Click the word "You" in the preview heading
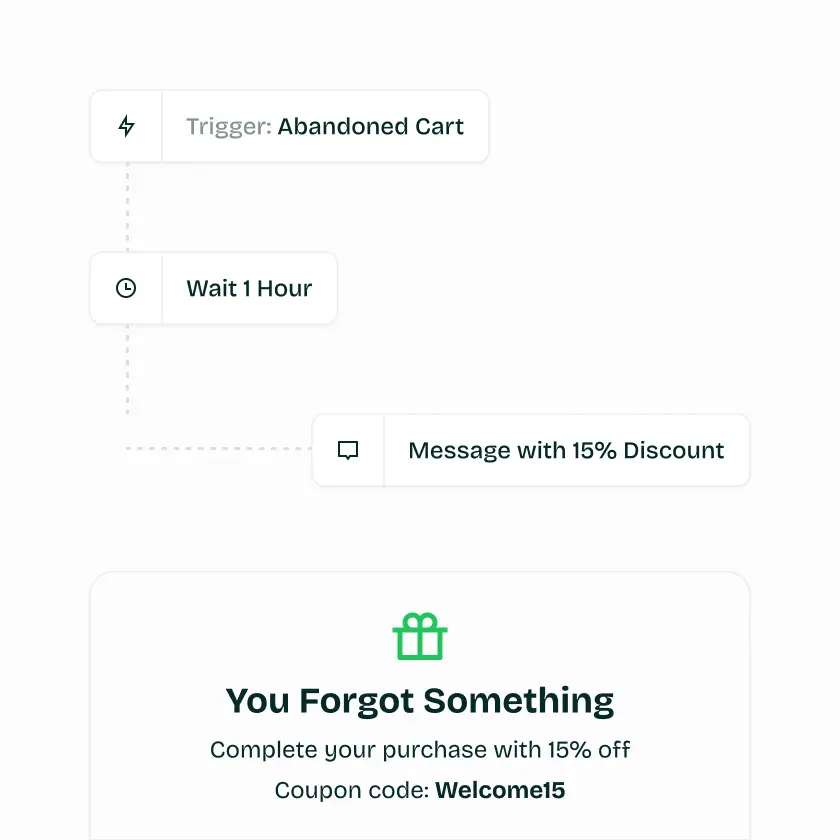The image size is (840, 840). pyautogui.click(x=258, y=701)
